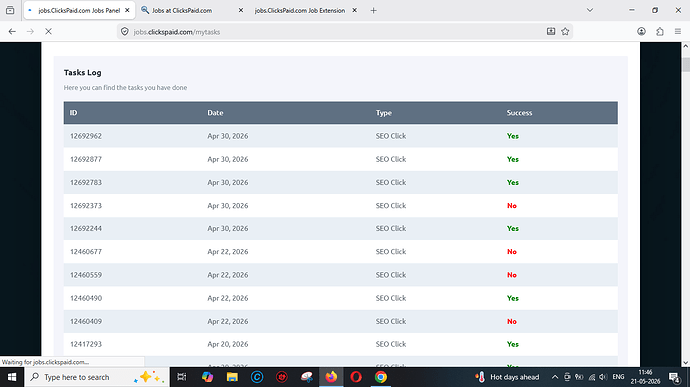Click the Windows taskbar search box

coord(96,377)
